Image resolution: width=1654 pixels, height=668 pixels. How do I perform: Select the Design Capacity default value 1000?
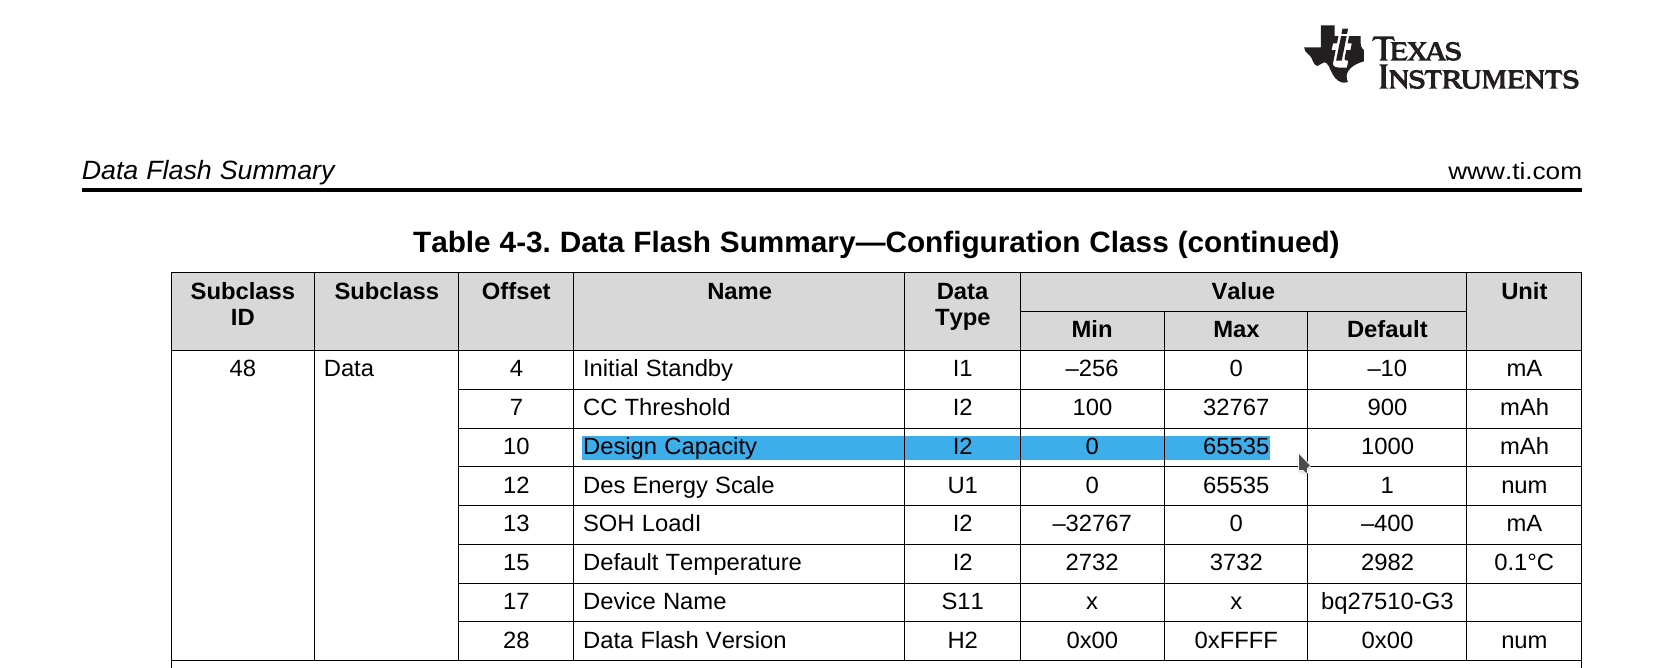point(1387,447)
